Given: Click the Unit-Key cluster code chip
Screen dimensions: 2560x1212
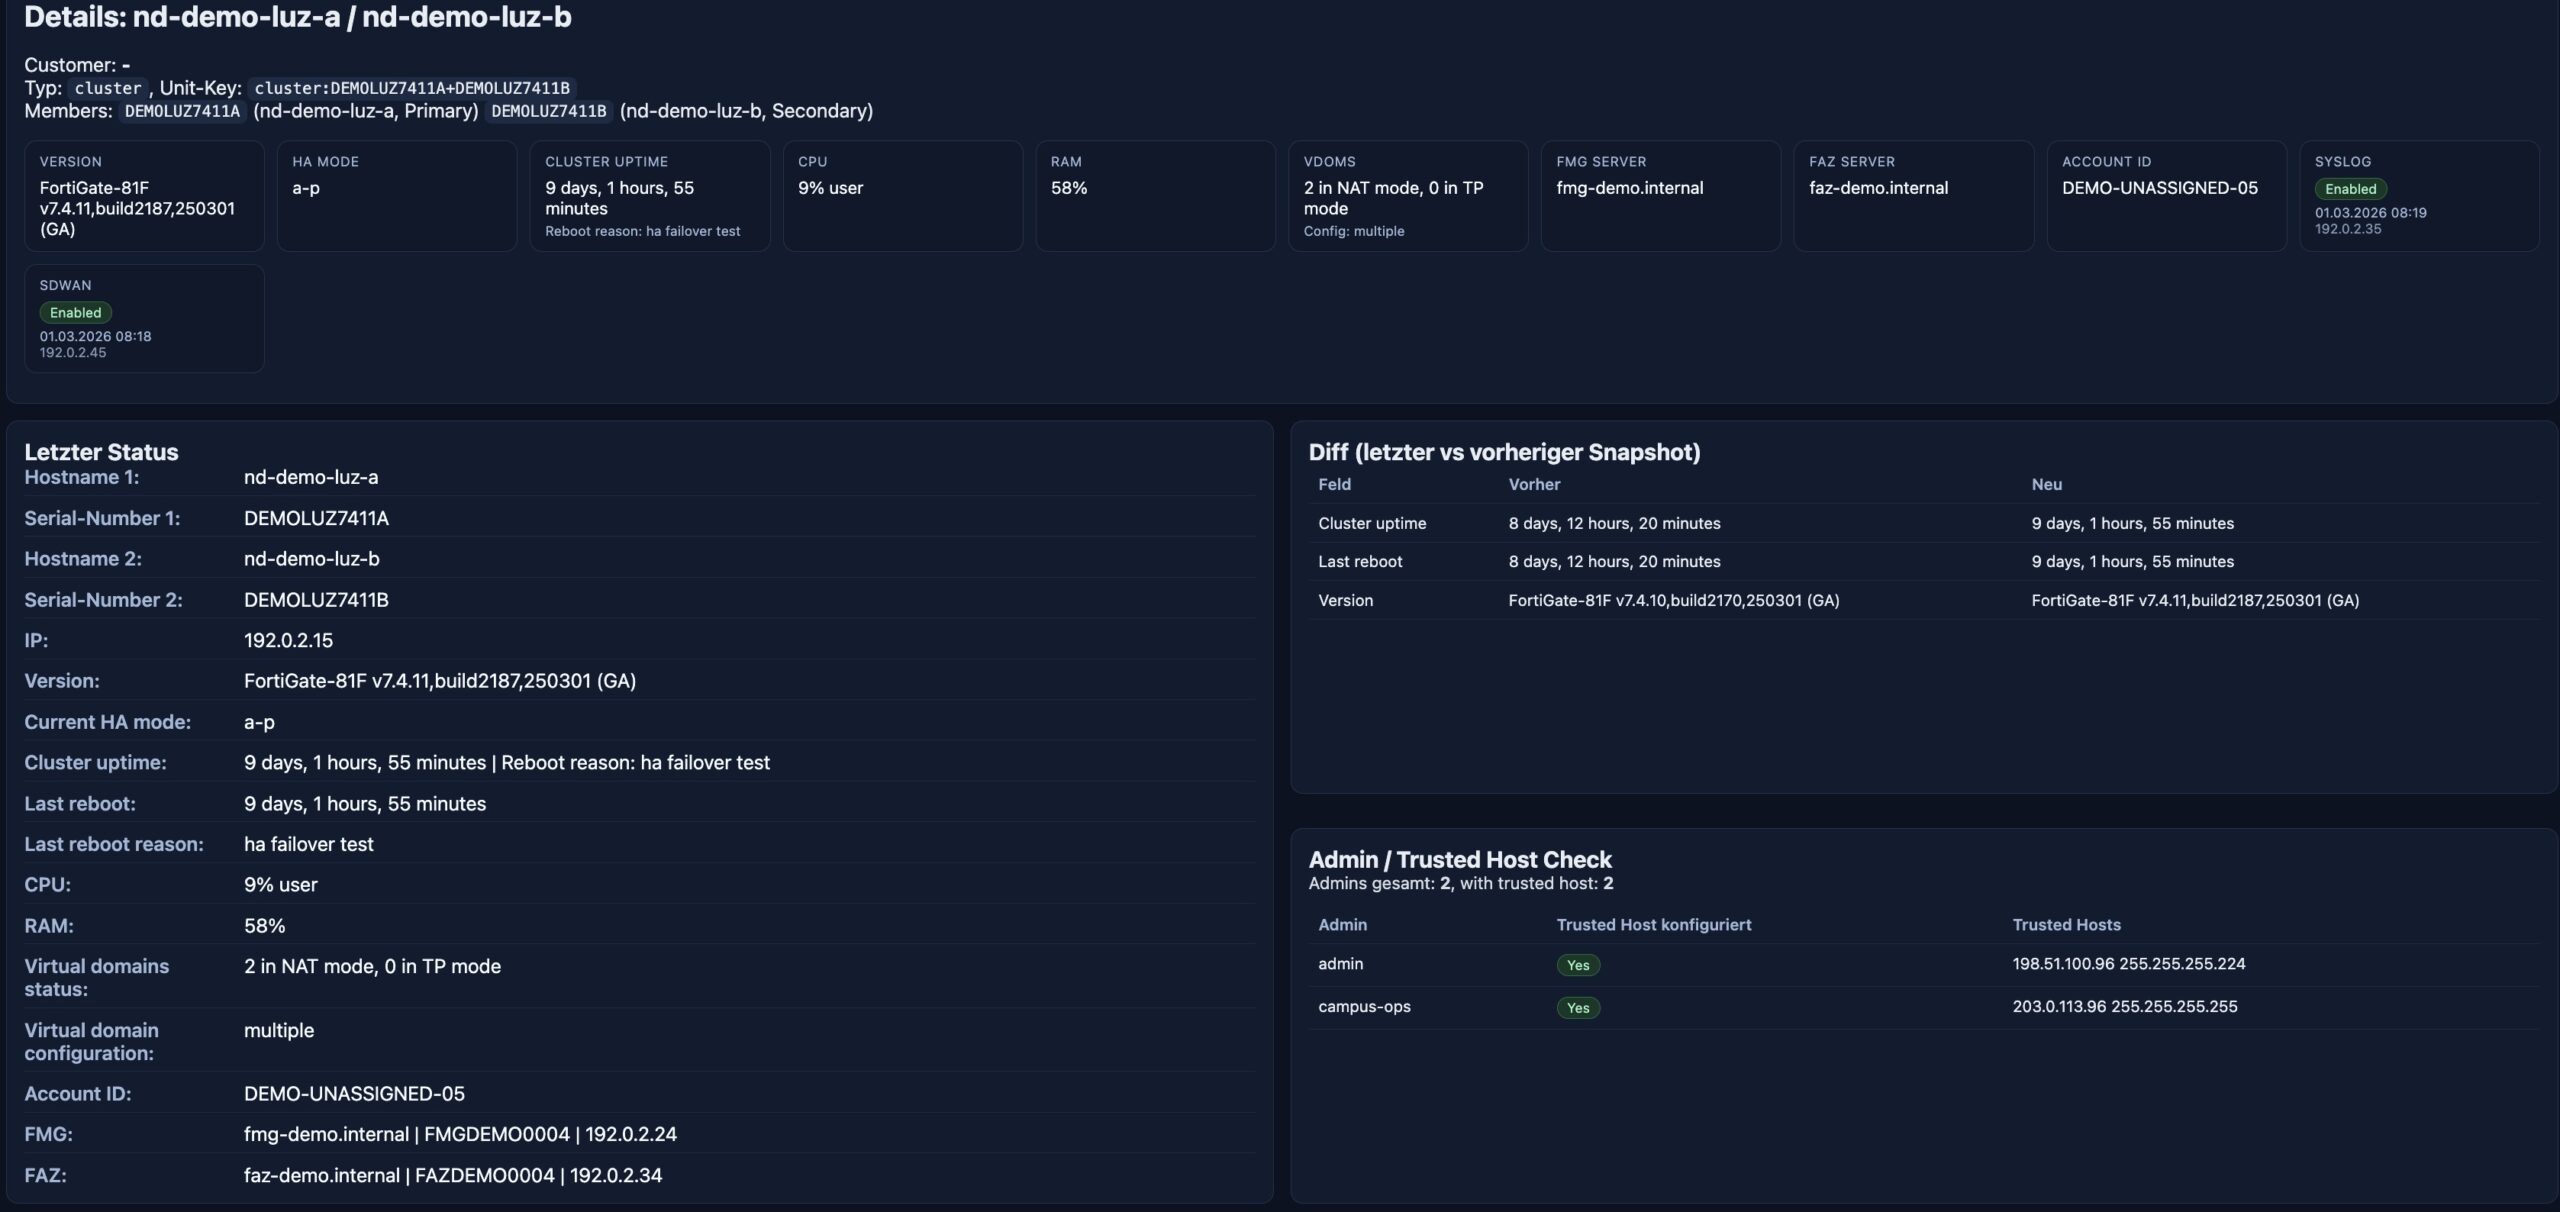Looking at the screenshot, I should (x=411, y=88).
